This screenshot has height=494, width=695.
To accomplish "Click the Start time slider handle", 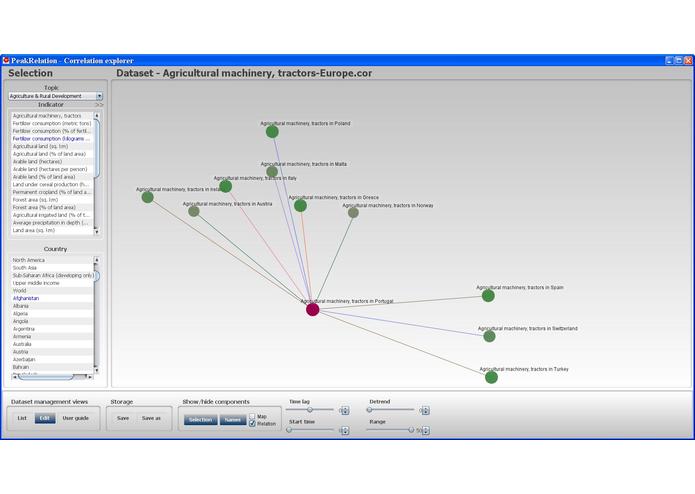I will [x=289, y=430].
